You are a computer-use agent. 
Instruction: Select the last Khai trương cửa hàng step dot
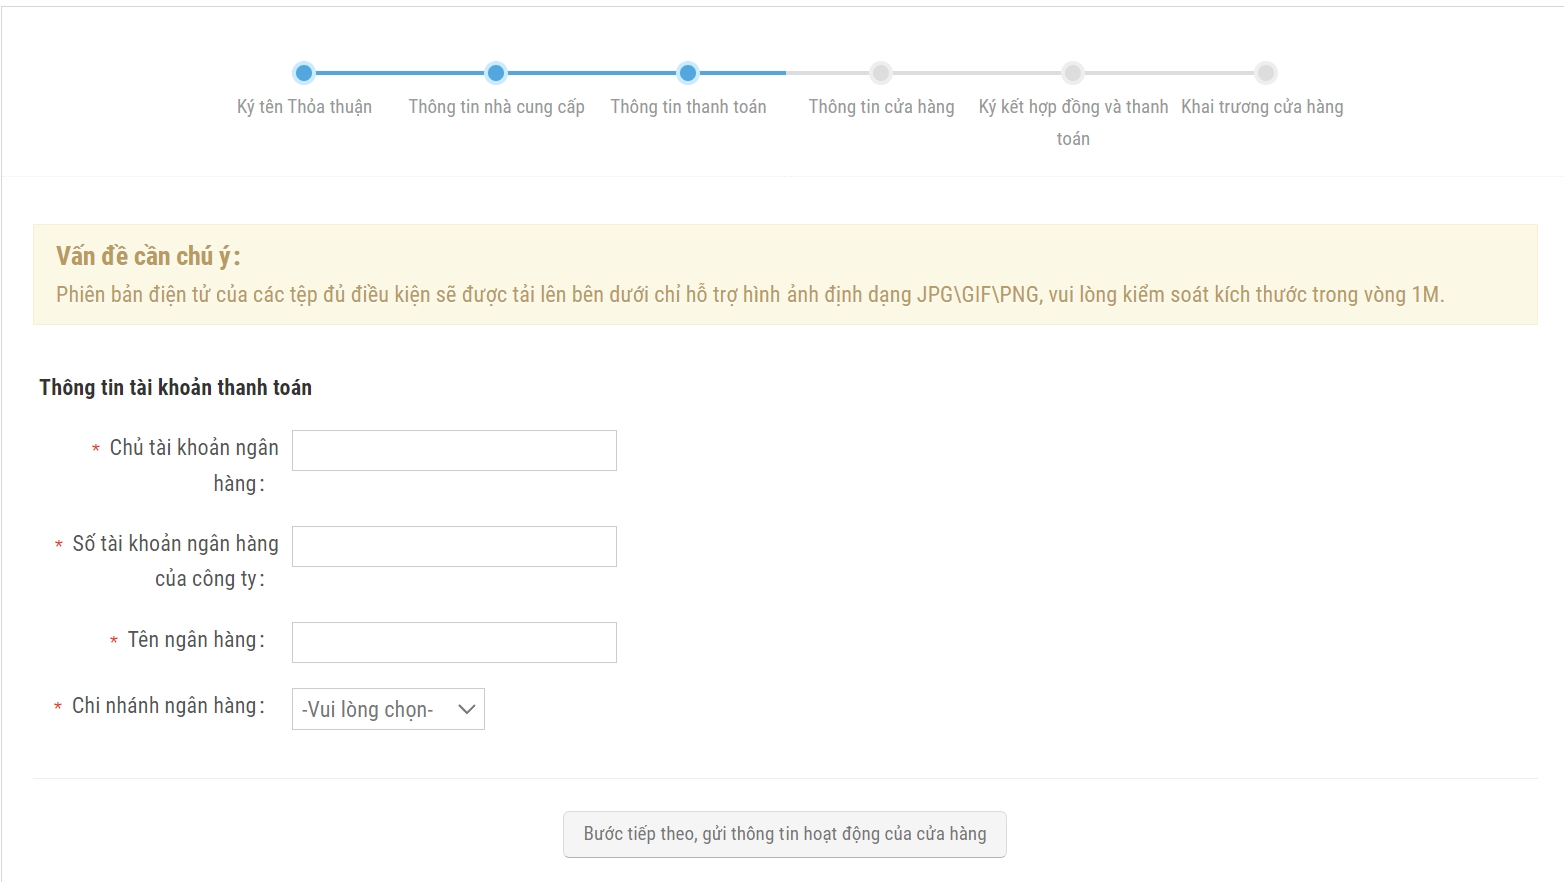pyautogui.click(x=1266, y=73)
